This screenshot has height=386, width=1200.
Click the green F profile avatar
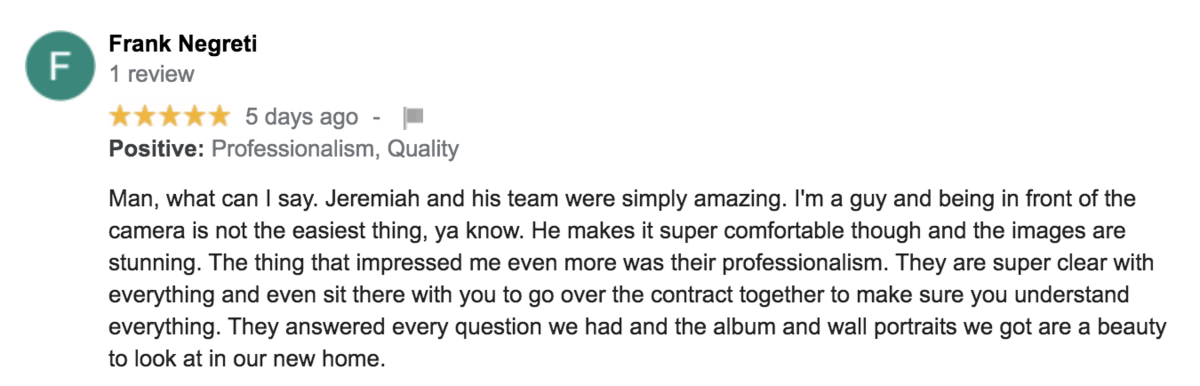click(x=60, y=64)
